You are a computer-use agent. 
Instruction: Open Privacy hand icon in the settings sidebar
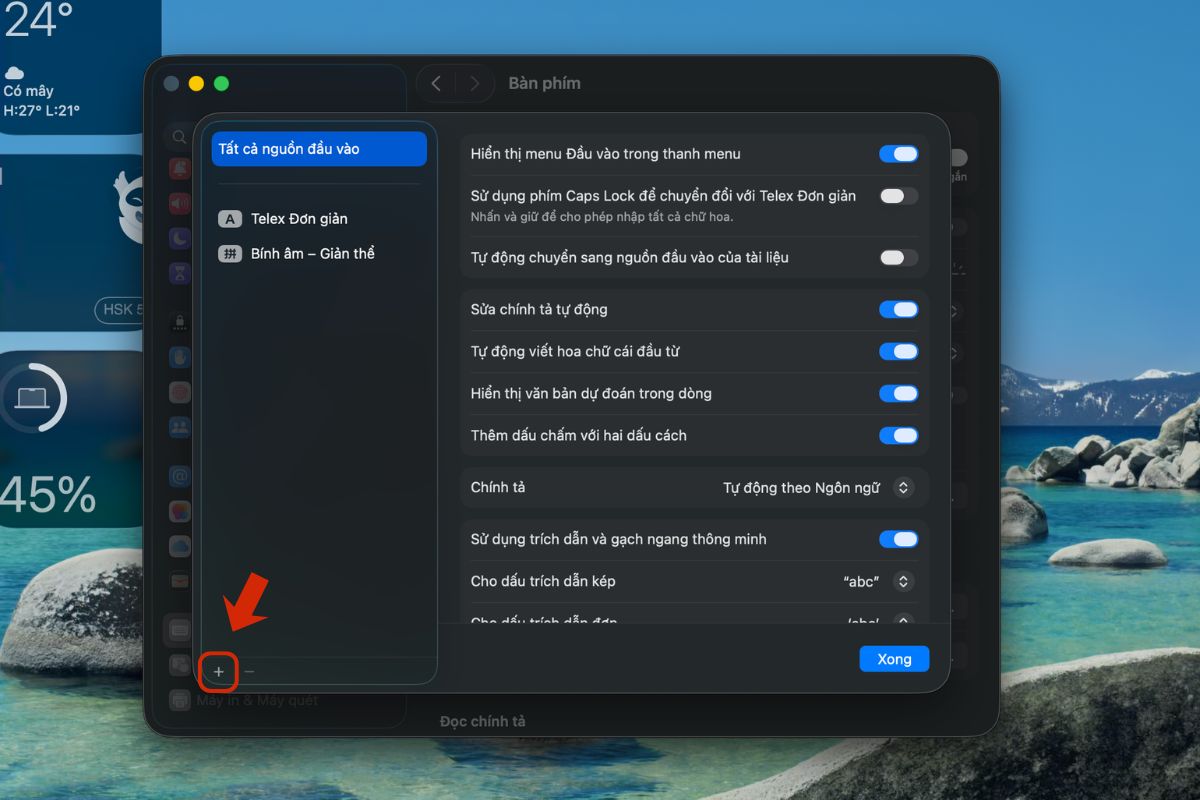[x=180, y=357]
